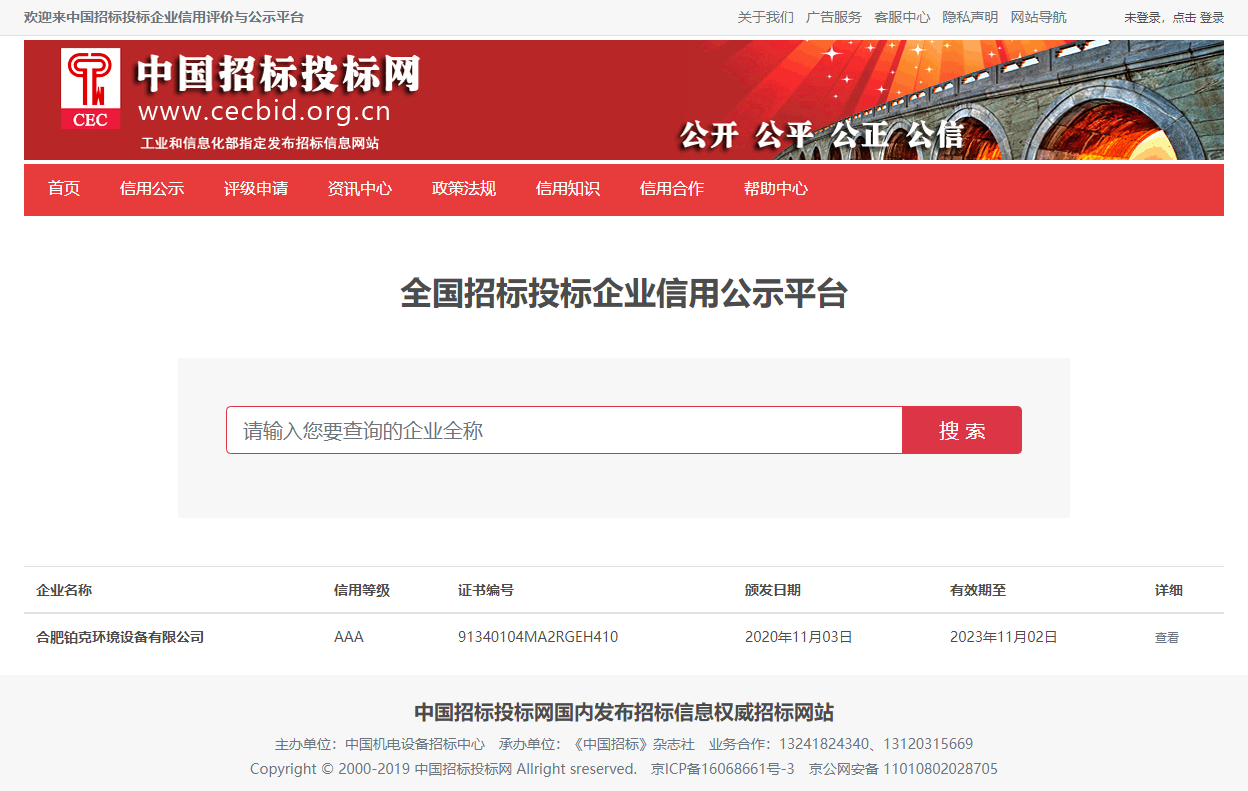Click the 搜索 search button
The image size is (1248, 791).
coord(962,429)
